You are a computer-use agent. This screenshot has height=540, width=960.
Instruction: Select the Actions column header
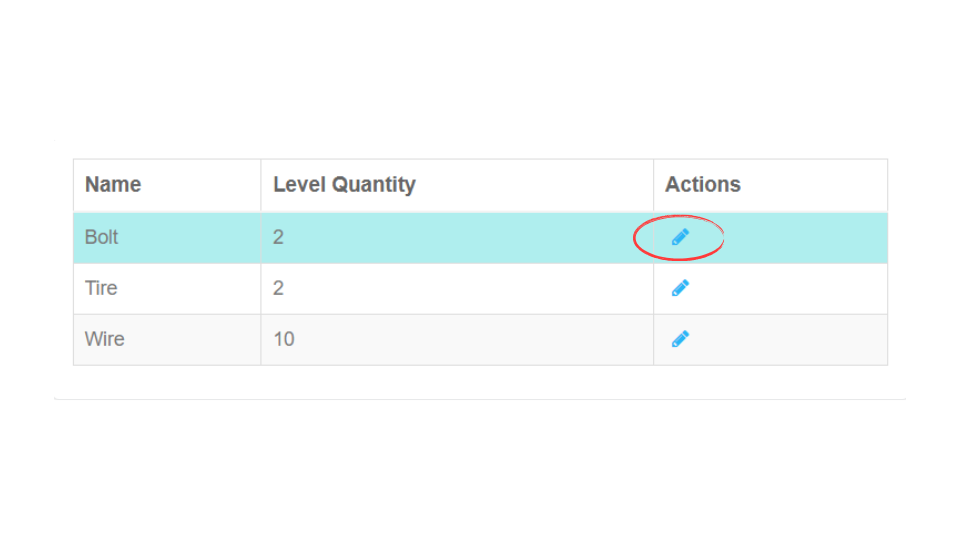pos(703,184)
